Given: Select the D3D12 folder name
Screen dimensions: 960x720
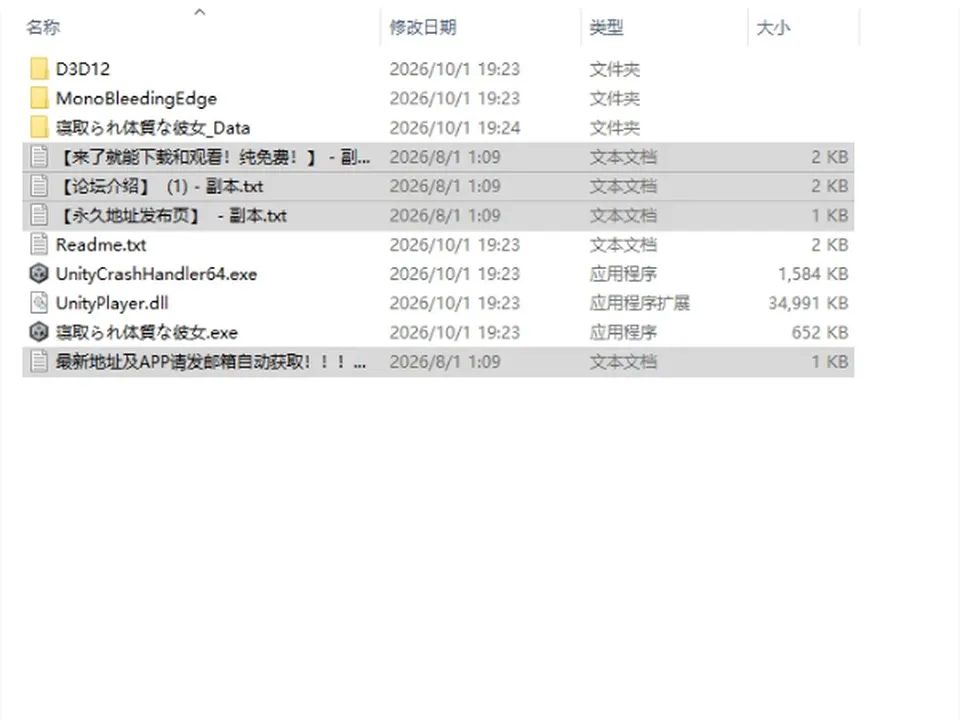Looking at the screenshot, I should (x=83, y=69).
